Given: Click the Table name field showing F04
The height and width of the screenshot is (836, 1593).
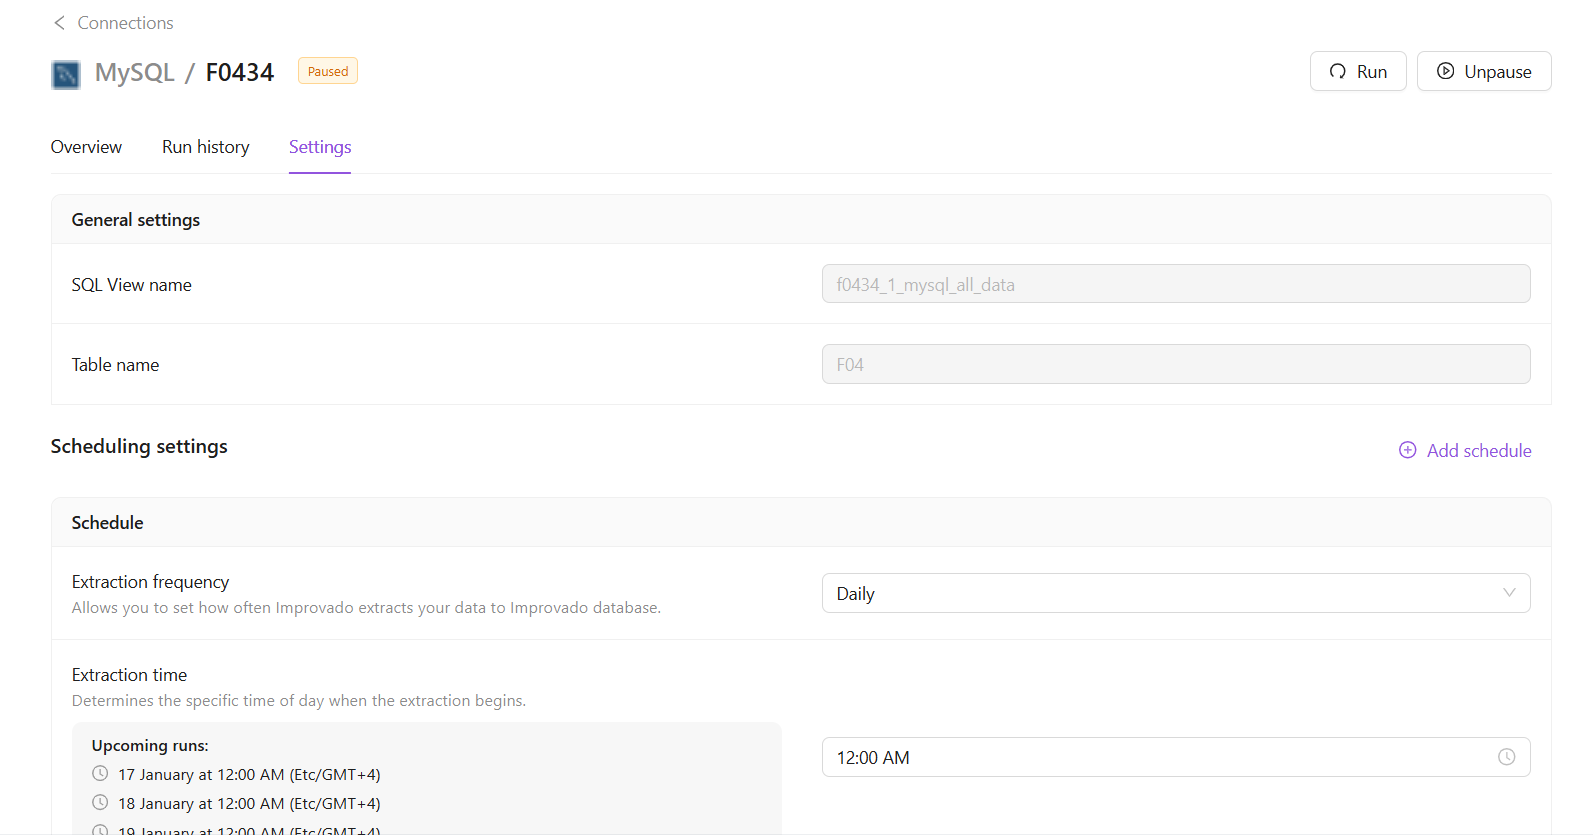Looking at the screenshot, I should tap(1175, 364).
